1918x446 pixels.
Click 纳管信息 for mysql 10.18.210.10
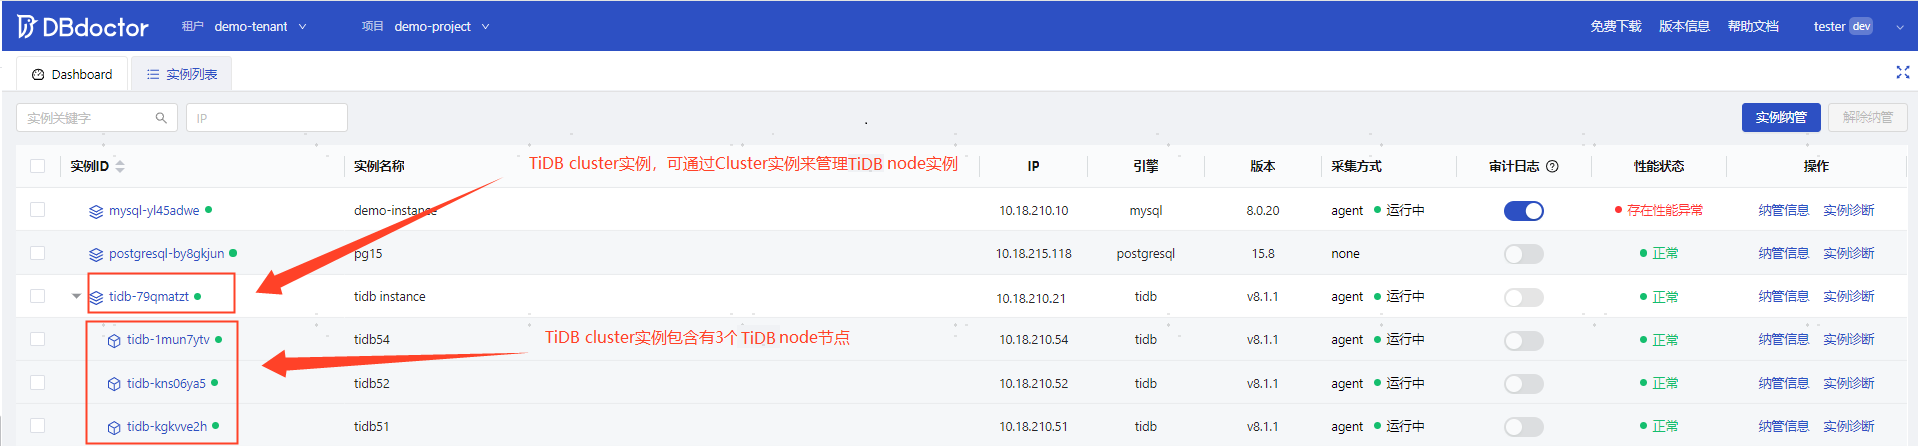coord(1783,211)
